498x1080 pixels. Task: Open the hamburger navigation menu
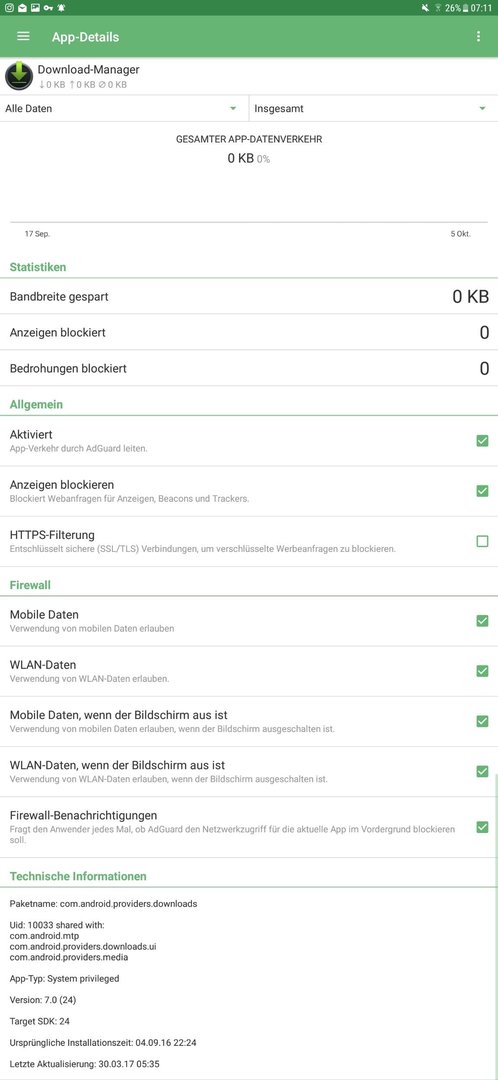point(23,37)
